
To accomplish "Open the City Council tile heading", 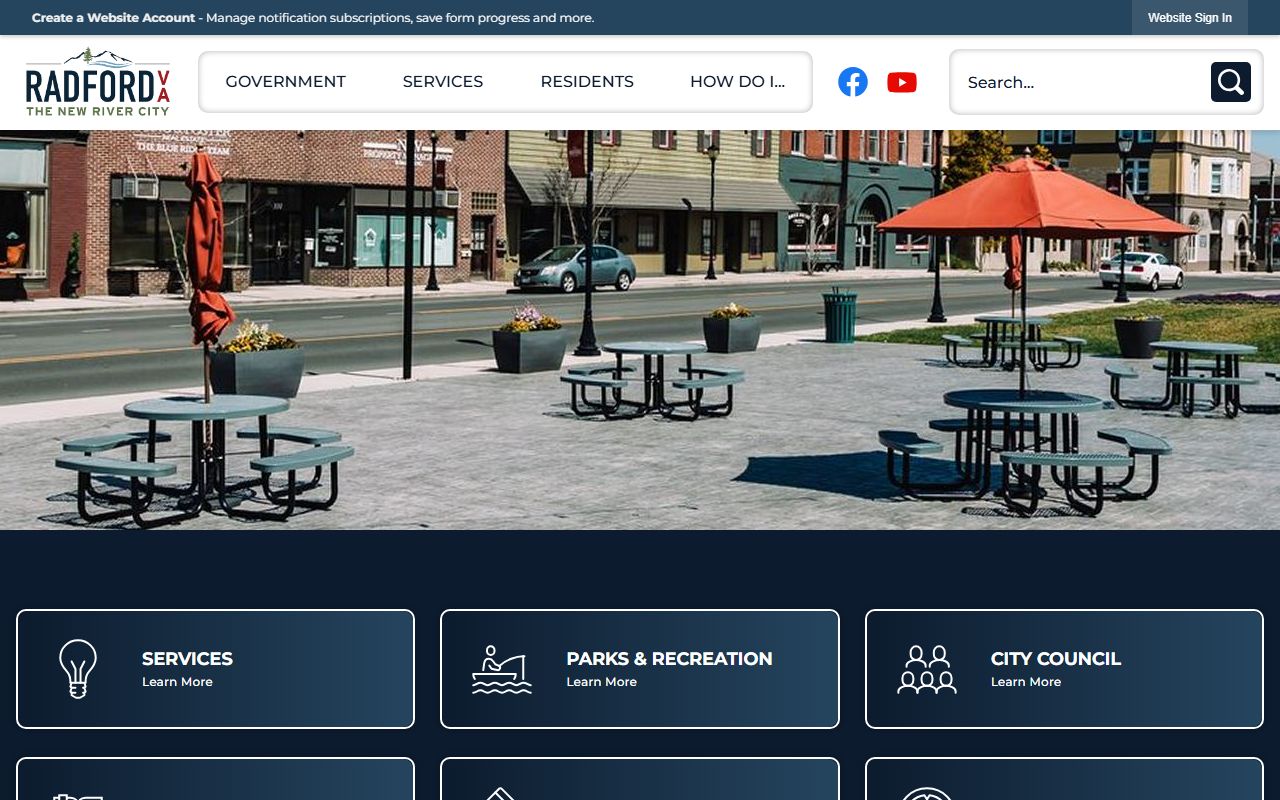I will coord(1055,658).
